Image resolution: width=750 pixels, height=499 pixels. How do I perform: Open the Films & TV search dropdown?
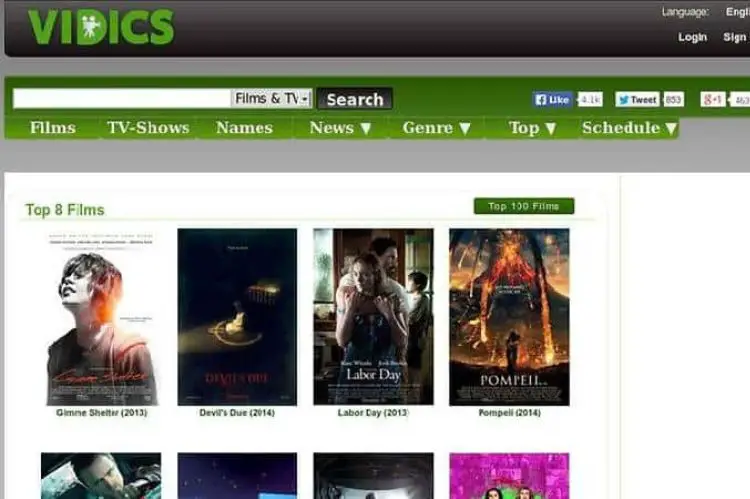(271, 99)
